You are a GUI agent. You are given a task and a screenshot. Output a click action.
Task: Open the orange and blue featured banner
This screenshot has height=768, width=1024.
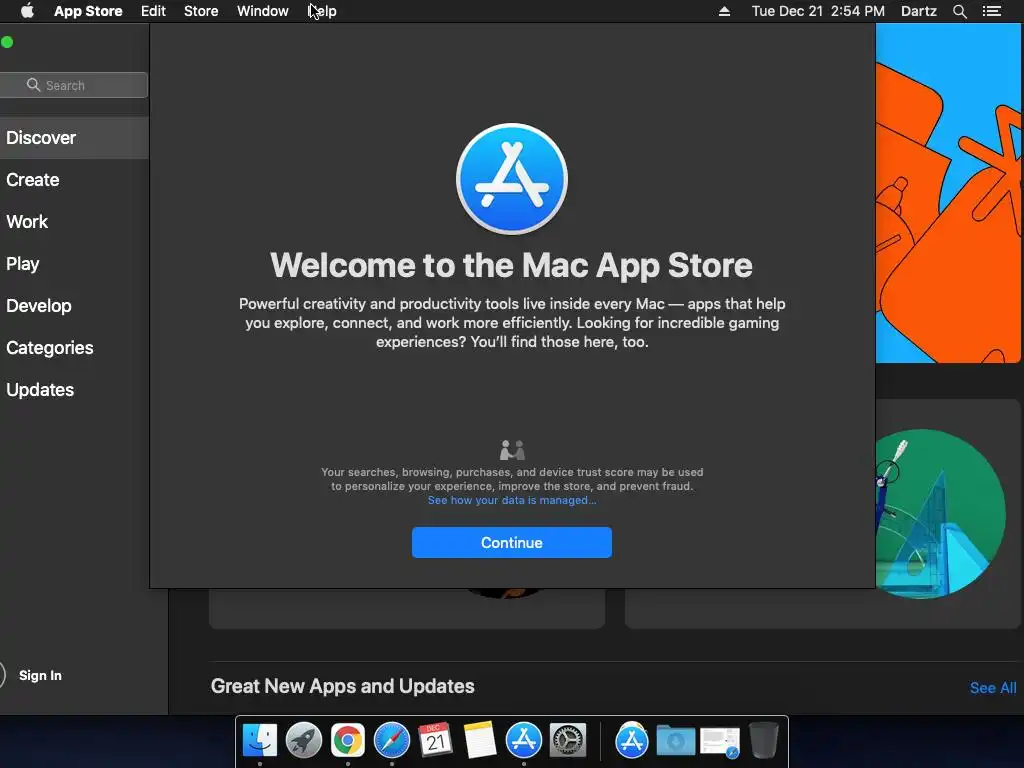coord(948,193)
